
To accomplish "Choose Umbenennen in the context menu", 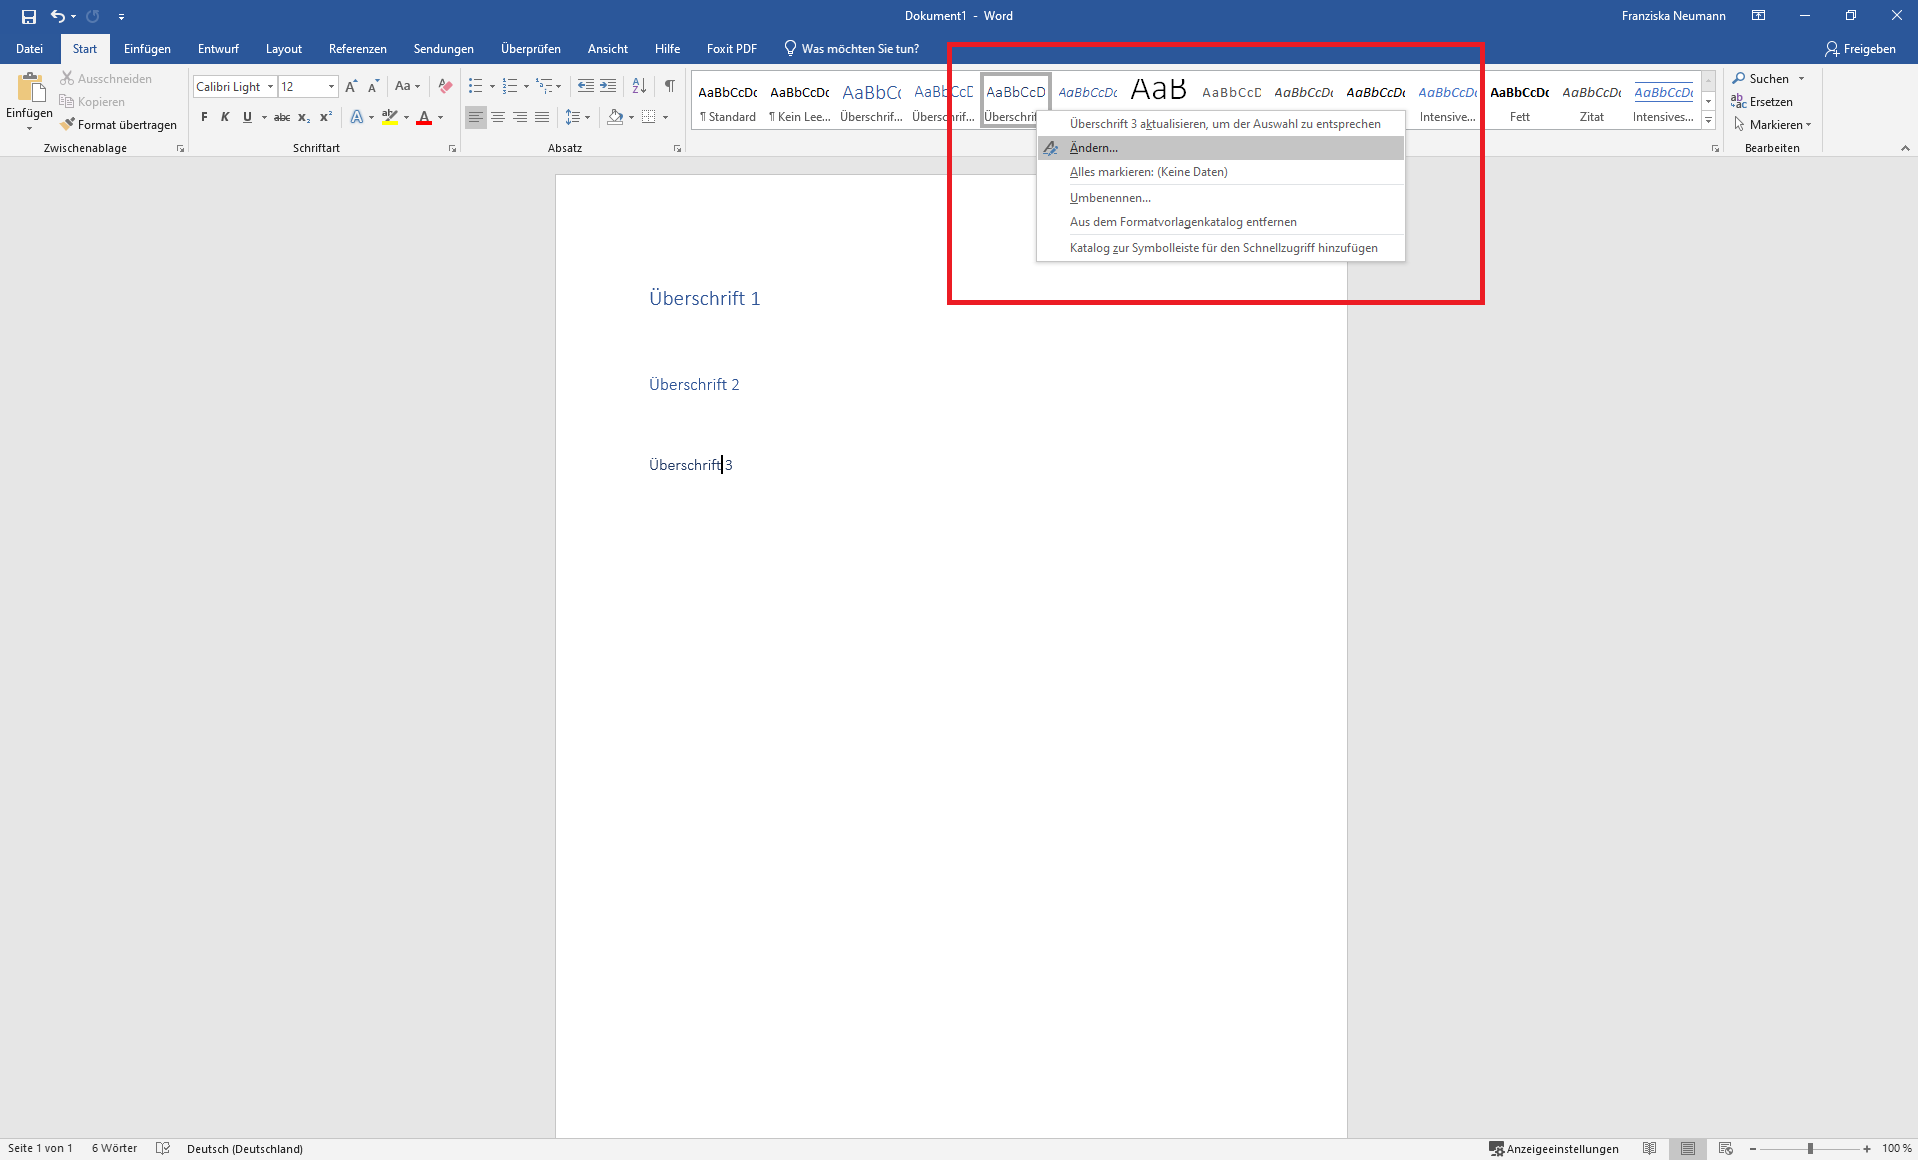I will click(x=1110, y=197).
